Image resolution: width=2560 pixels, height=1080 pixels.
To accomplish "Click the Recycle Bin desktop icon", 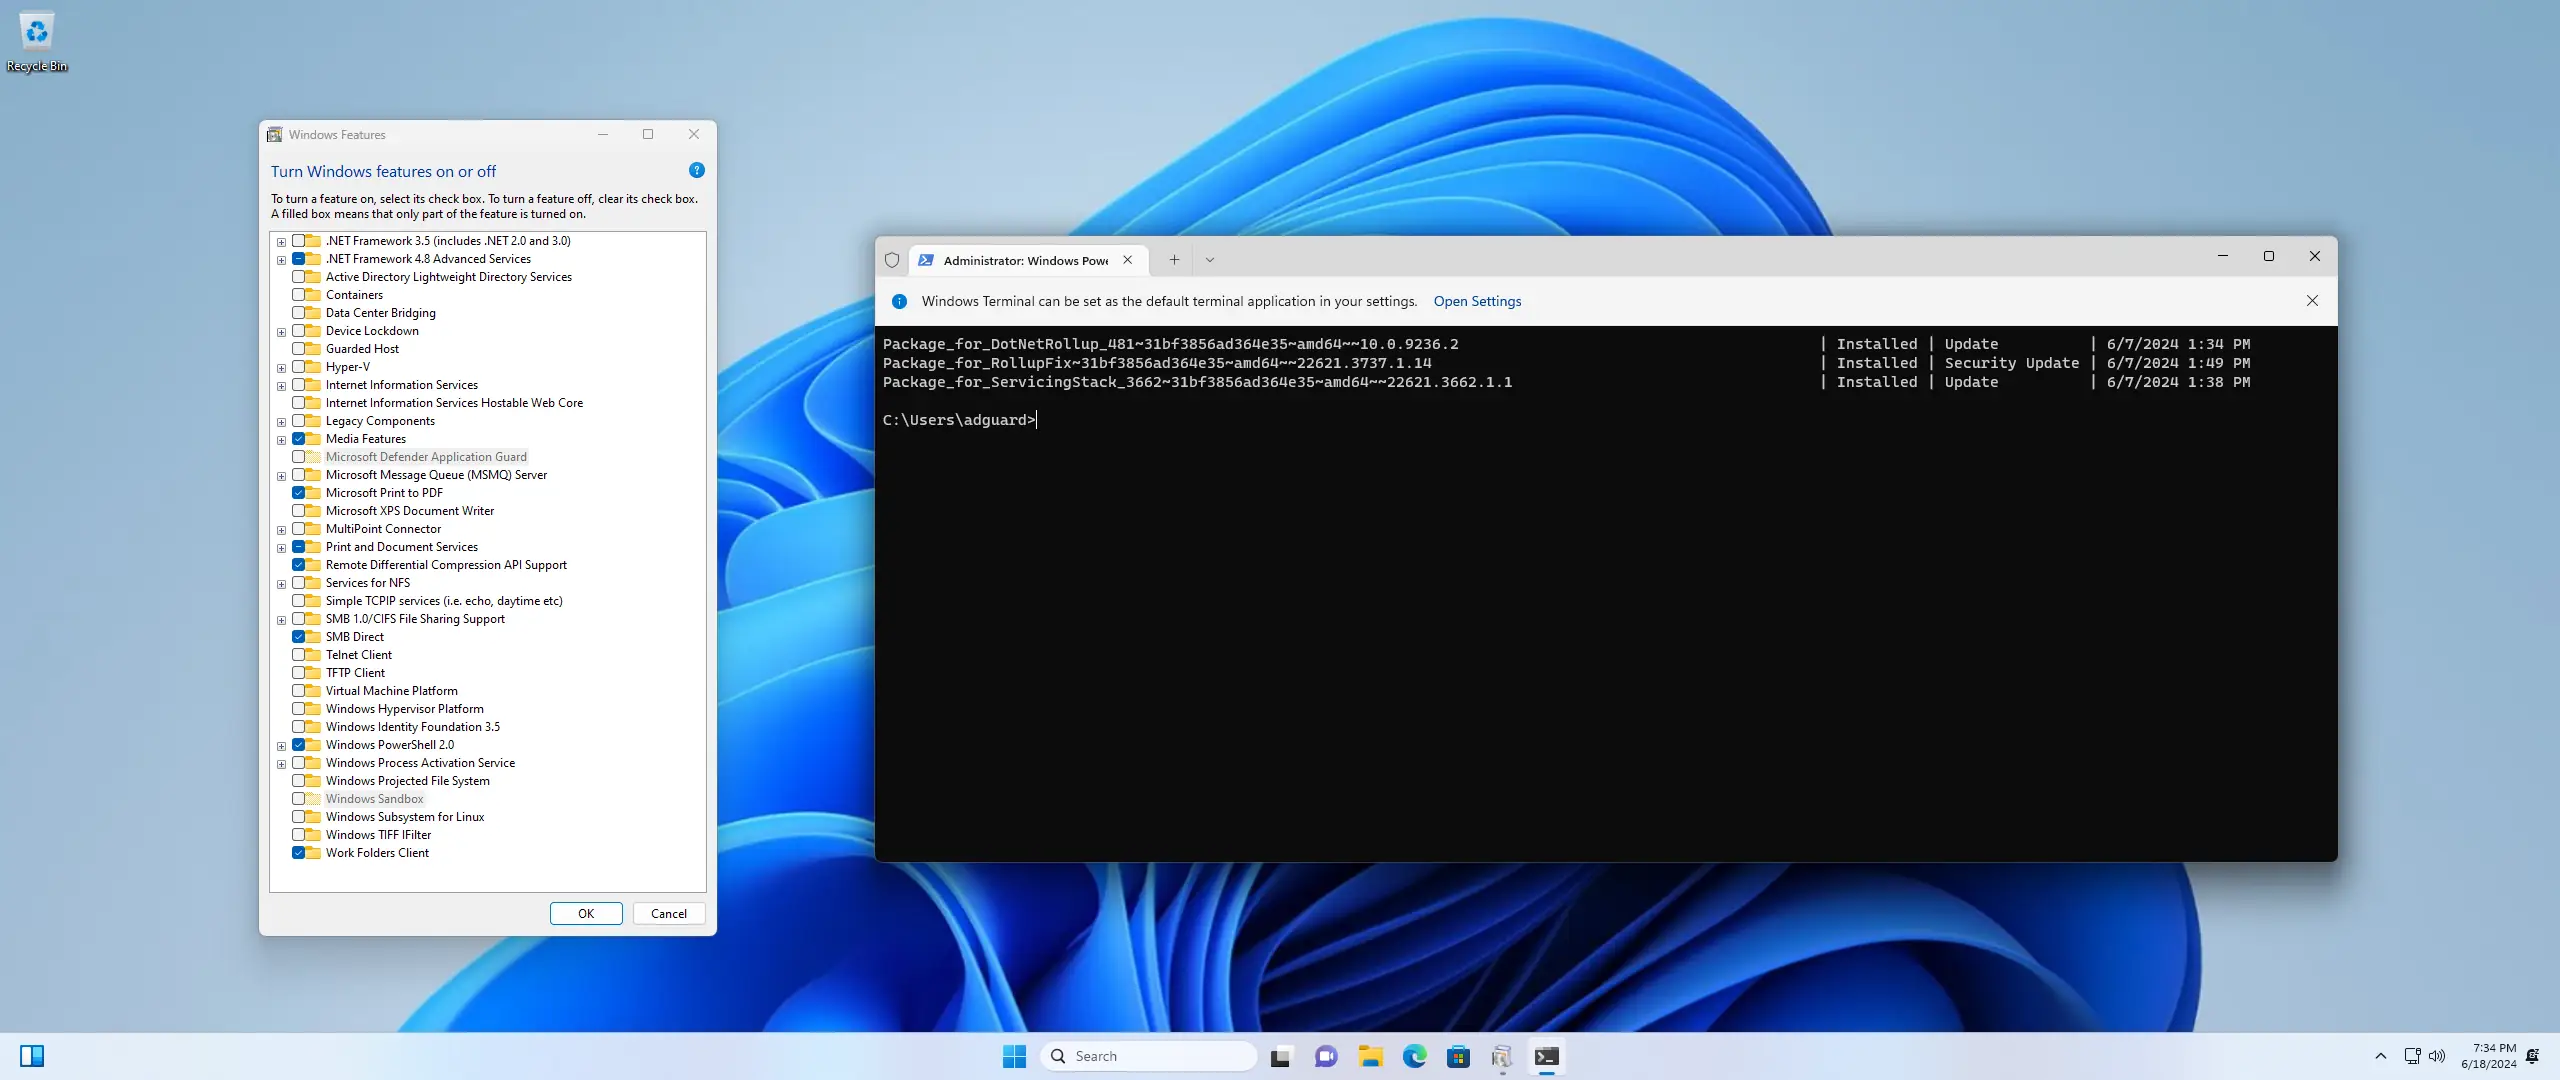I will 37,40.
